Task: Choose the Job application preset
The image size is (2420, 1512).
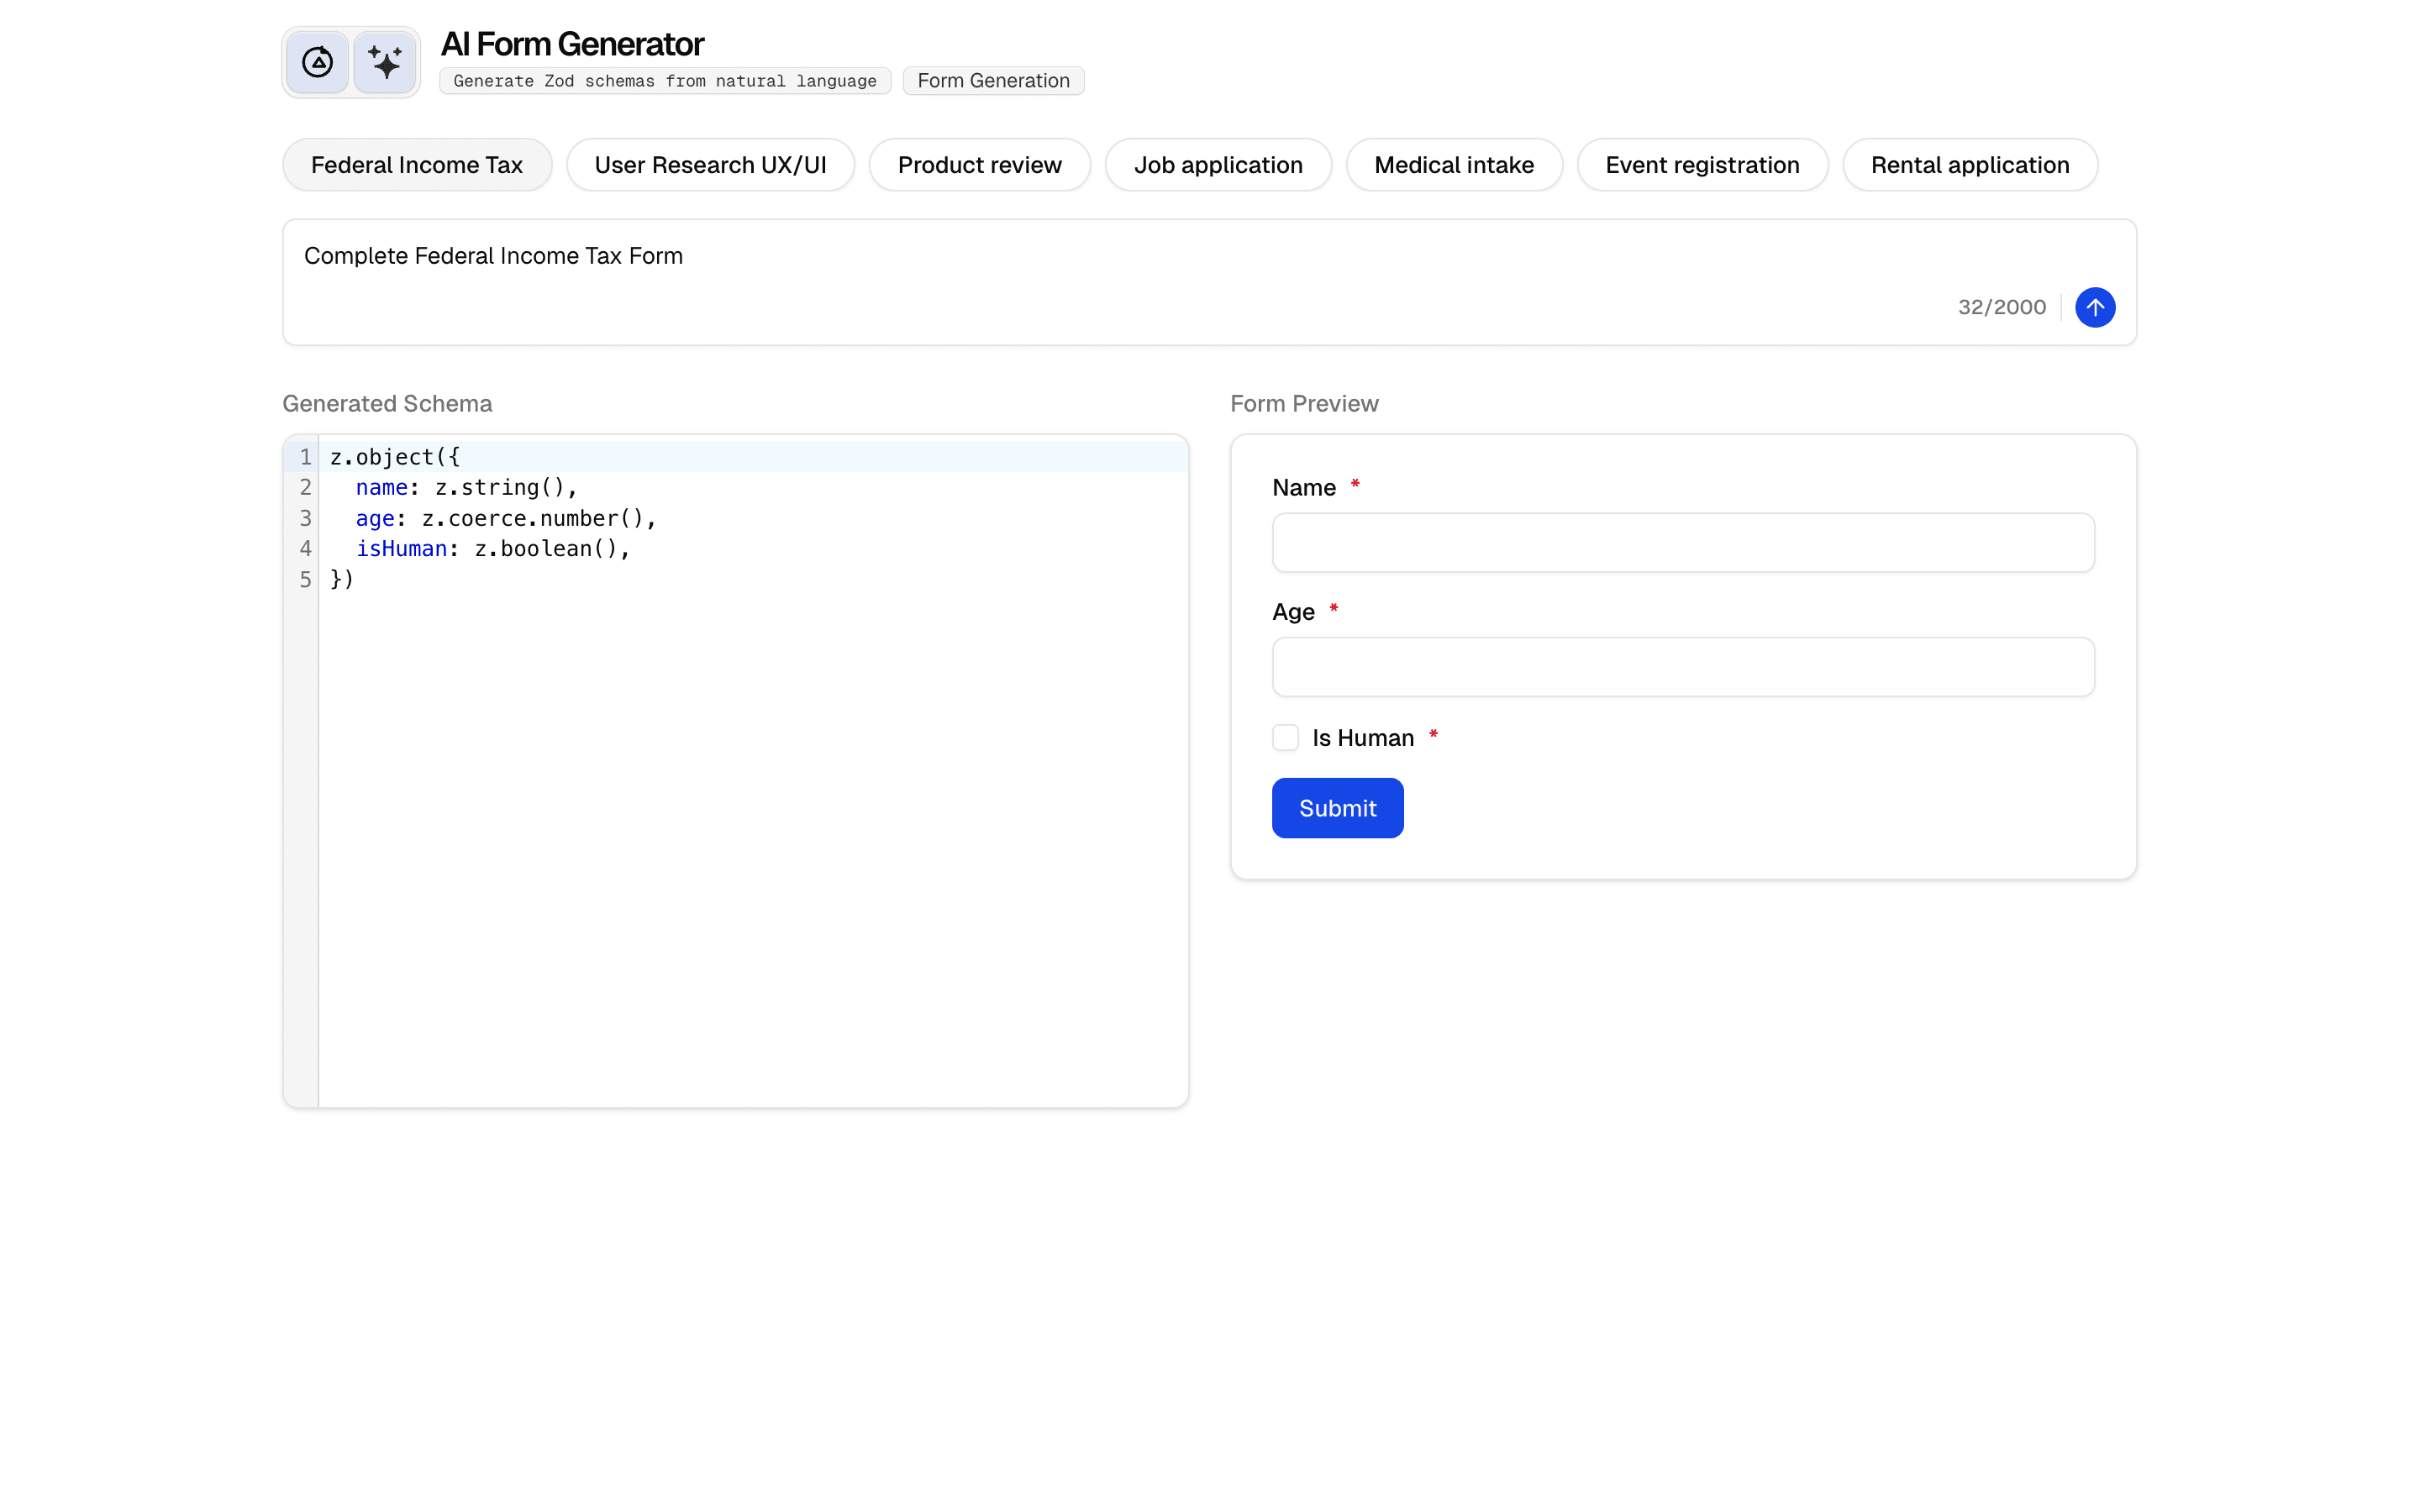Action: [1218, 164]
